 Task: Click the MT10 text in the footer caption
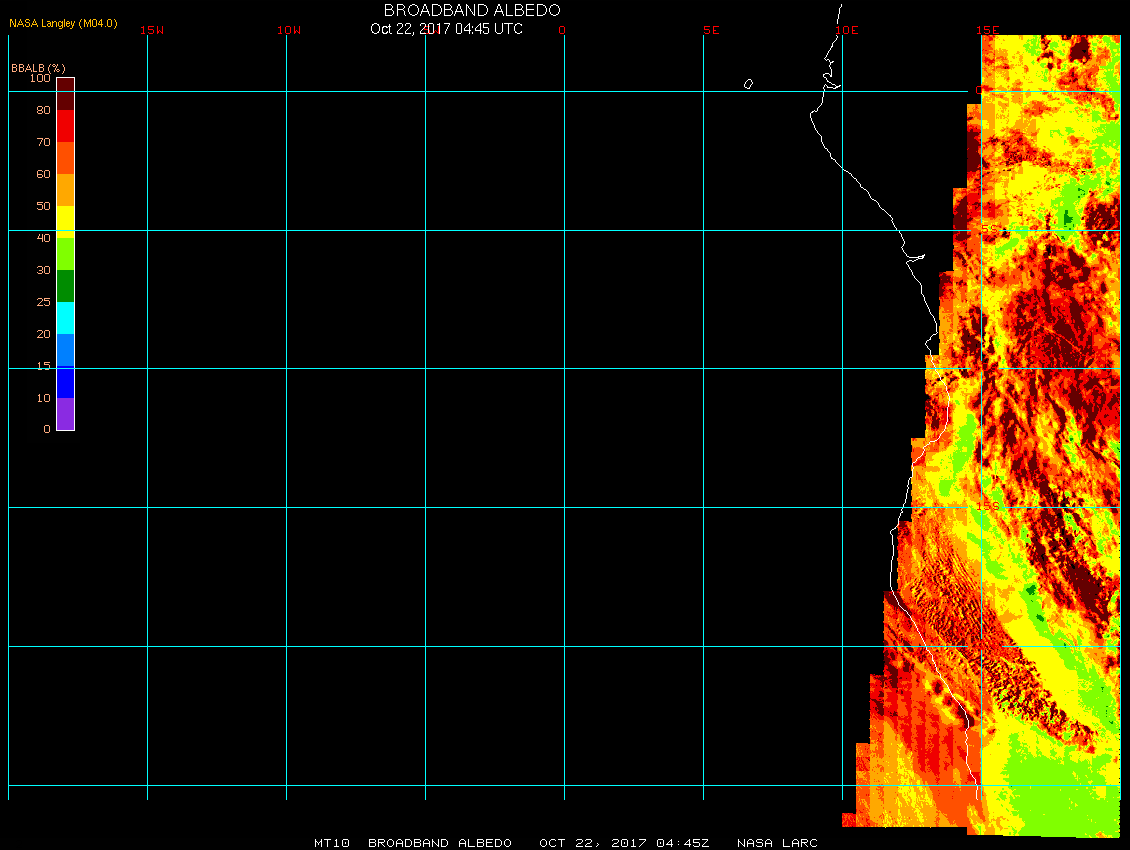tap(331, 843)
